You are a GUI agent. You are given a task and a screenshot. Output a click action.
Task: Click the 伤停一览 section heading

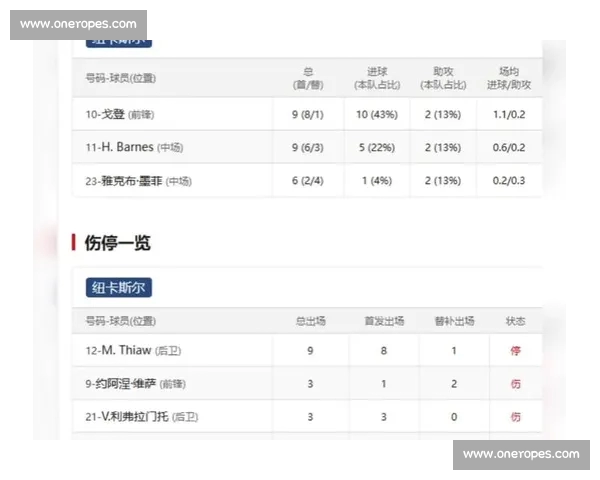[x=117, y=243]
